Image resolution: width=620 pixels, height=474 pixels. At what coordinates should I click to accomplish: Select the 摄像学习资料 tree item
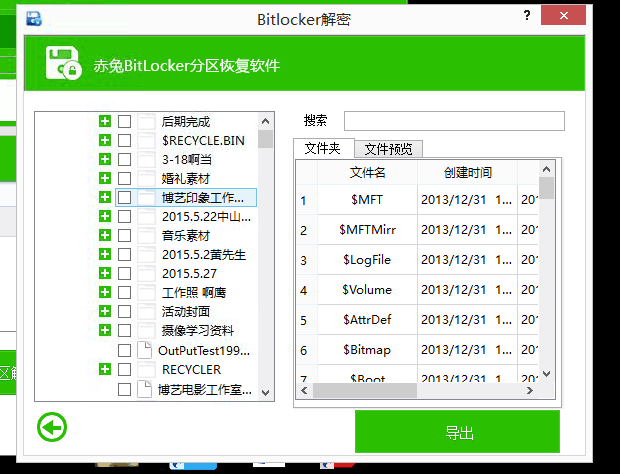coord(198,330)
